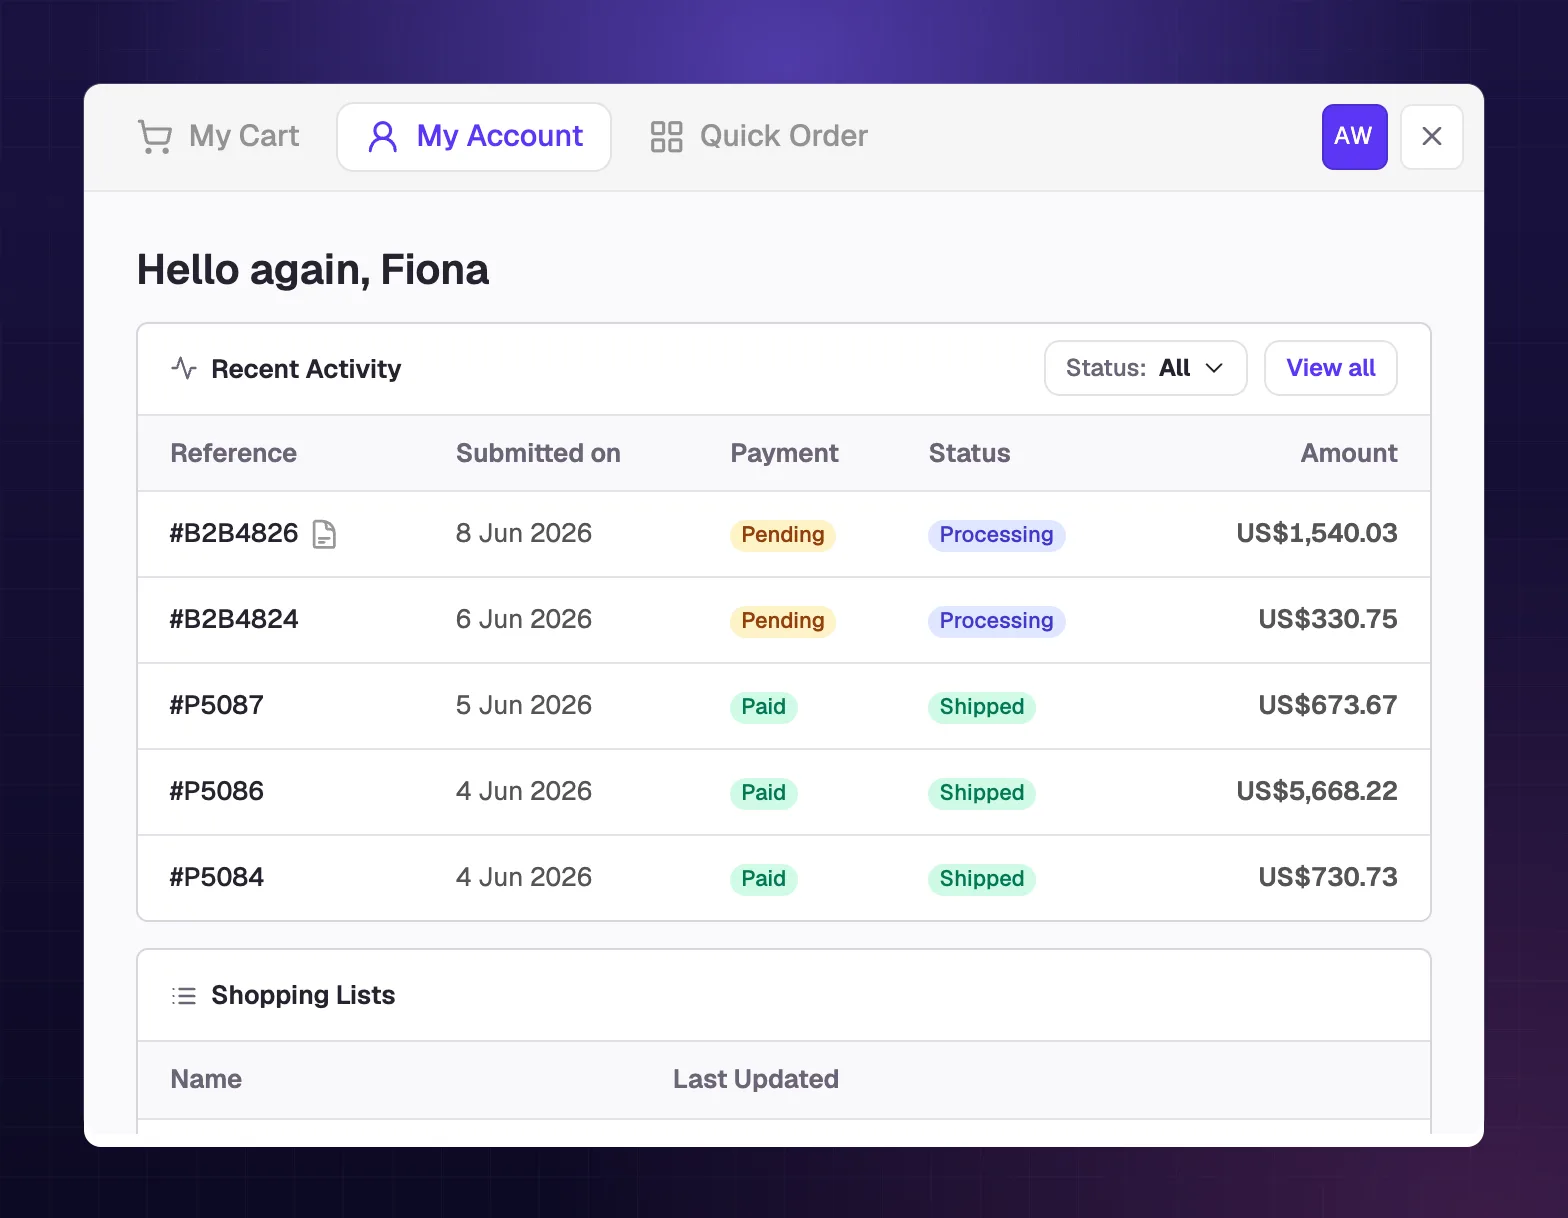Click the amount US$330.75

pyautogui.click(x=1328, y=619)
